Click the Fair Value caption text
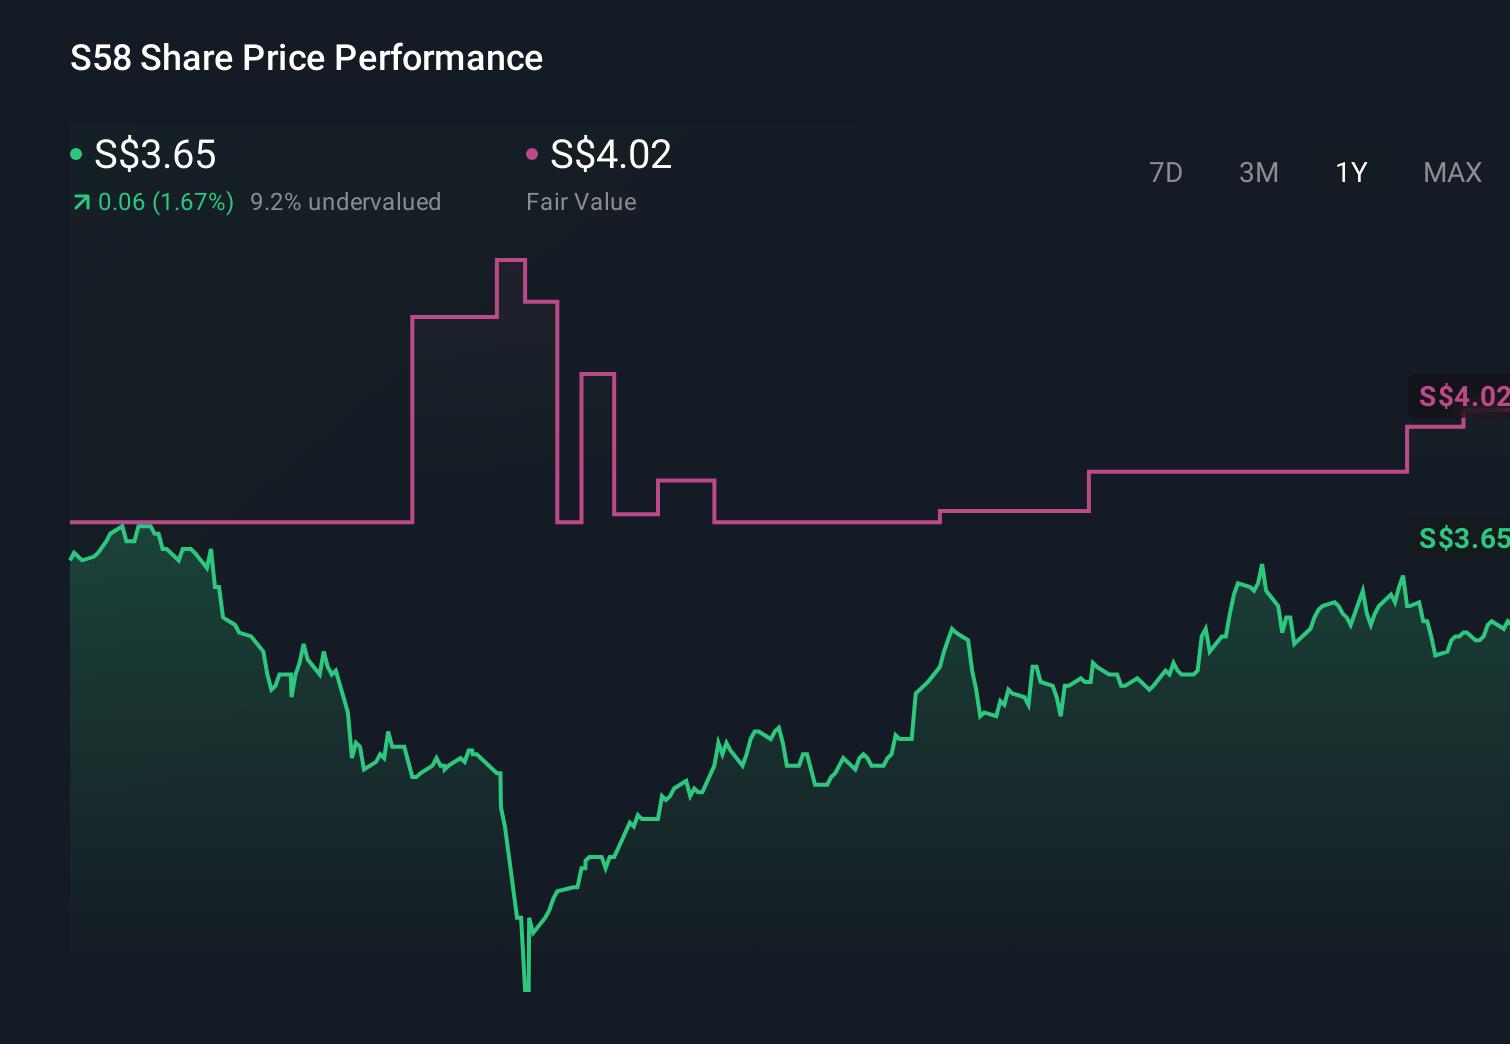This screenshot has width=1510, height=1044. (x=582, y=202)
